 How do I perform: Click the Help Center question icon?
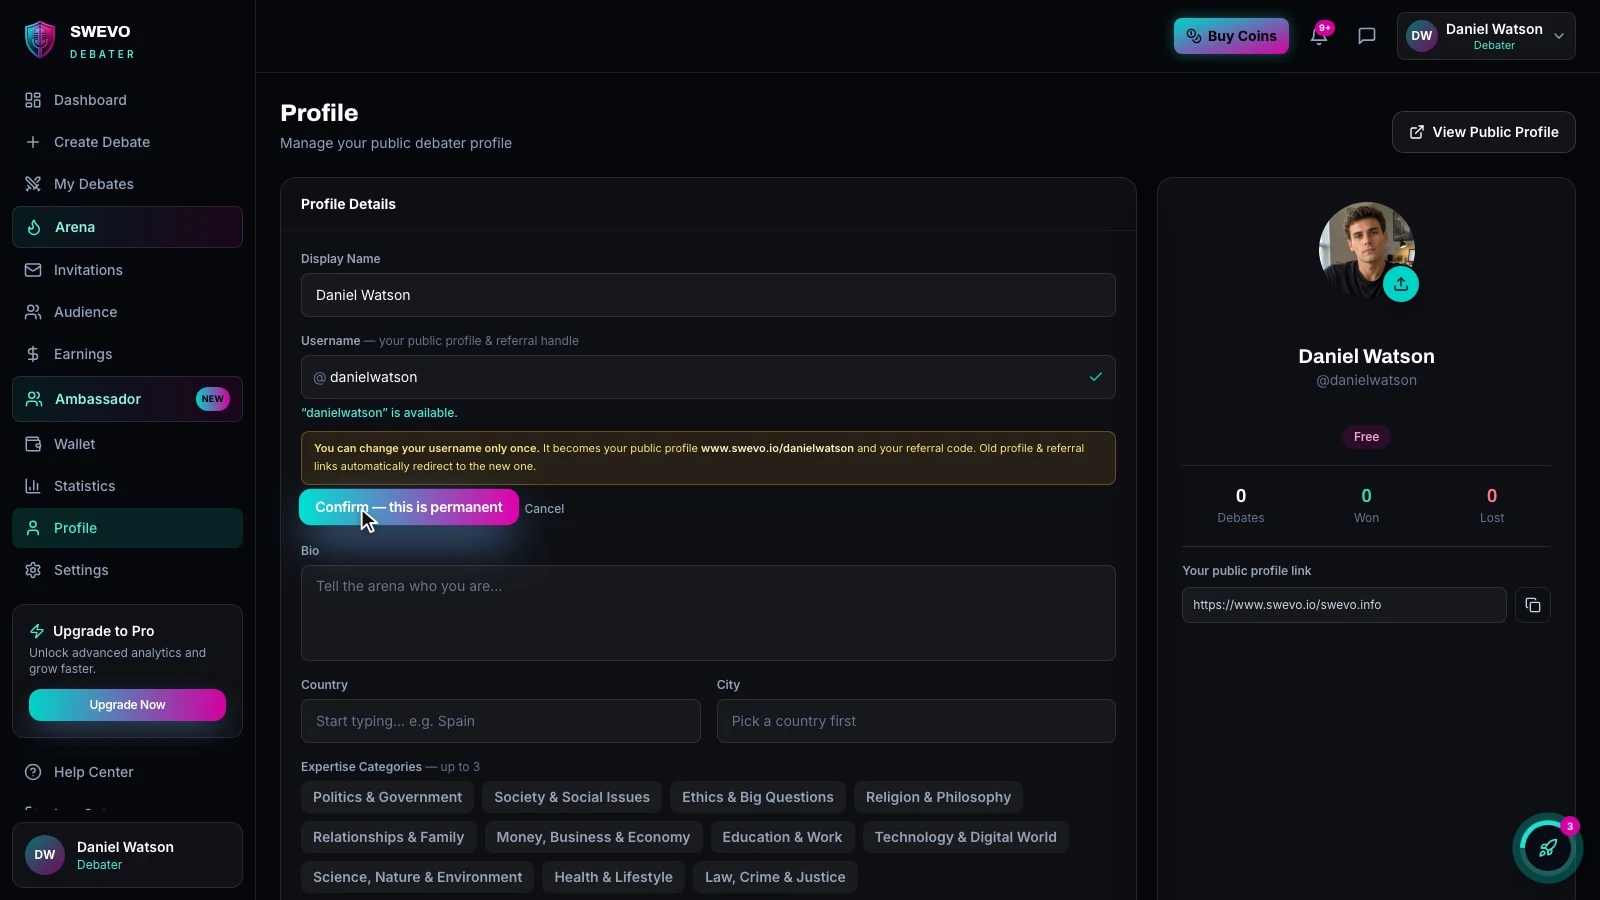(33, 772)
